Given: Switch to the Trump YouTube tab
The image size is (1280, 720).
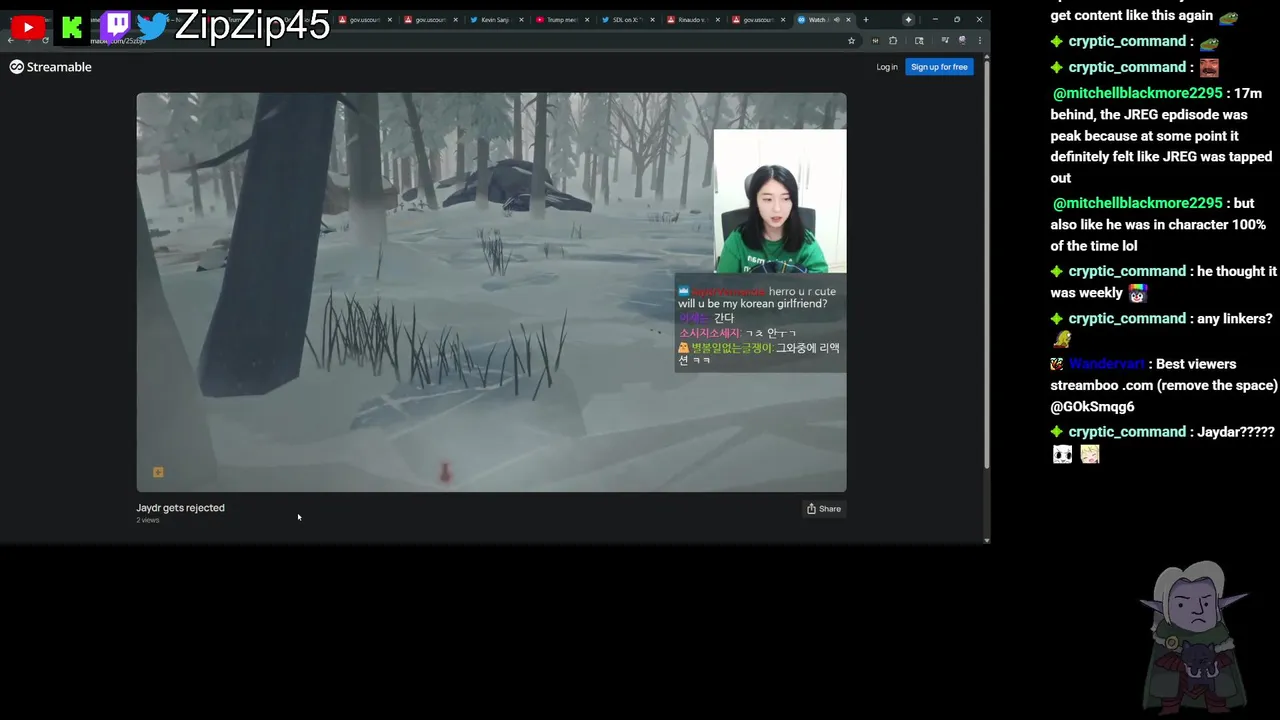Looking at the screenshot, I should point(563,19).
